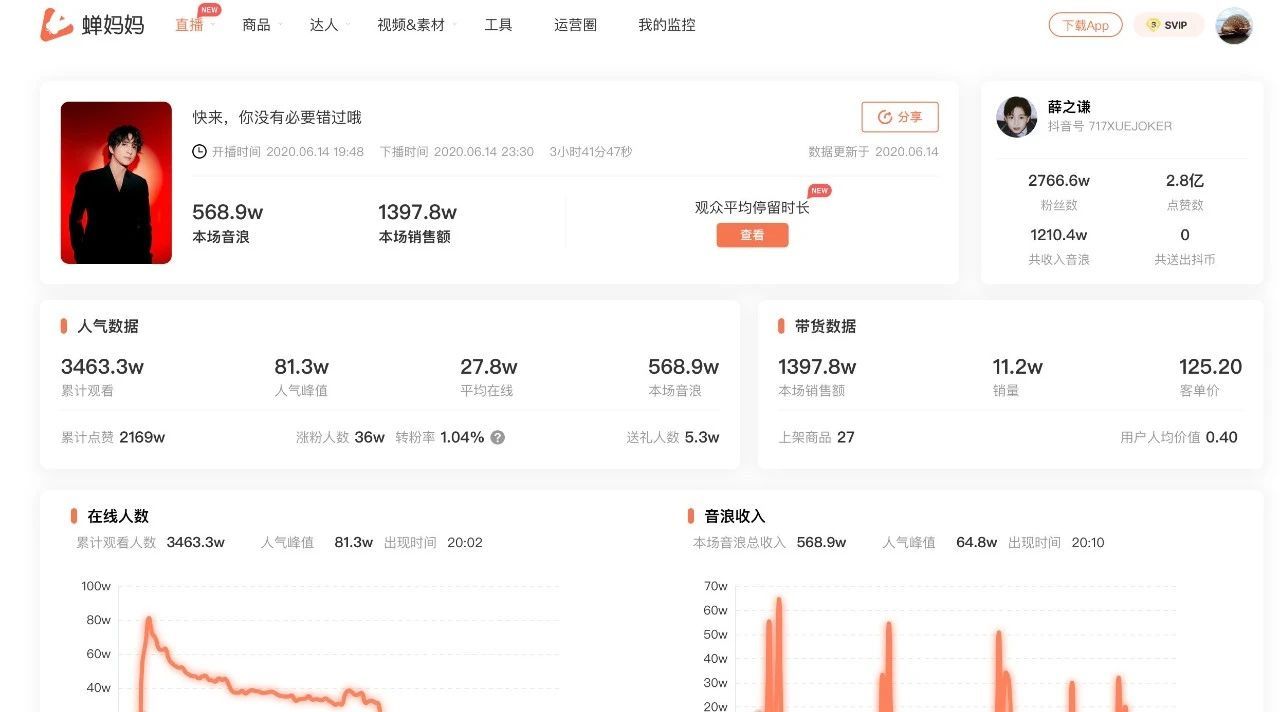Click 薛之谦 profile avatar
The height and width of the screenshot is (712, 1280).
1016,117
